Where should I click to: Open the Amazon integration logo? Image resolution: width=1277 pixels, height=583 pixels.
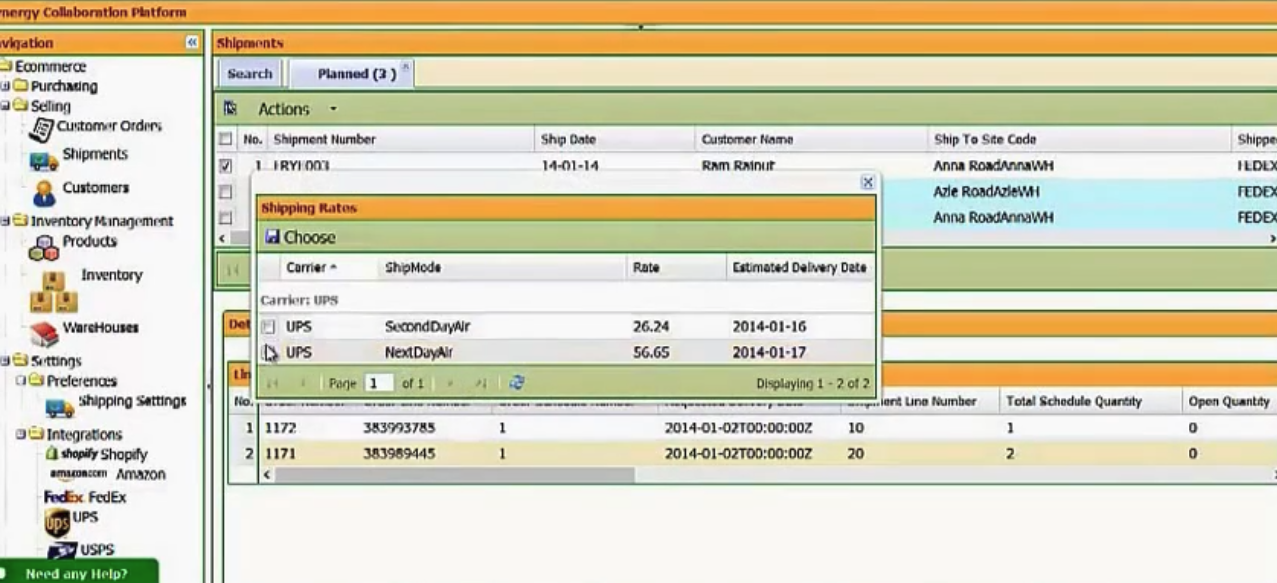pyautogui.click(x=78, y=473)
